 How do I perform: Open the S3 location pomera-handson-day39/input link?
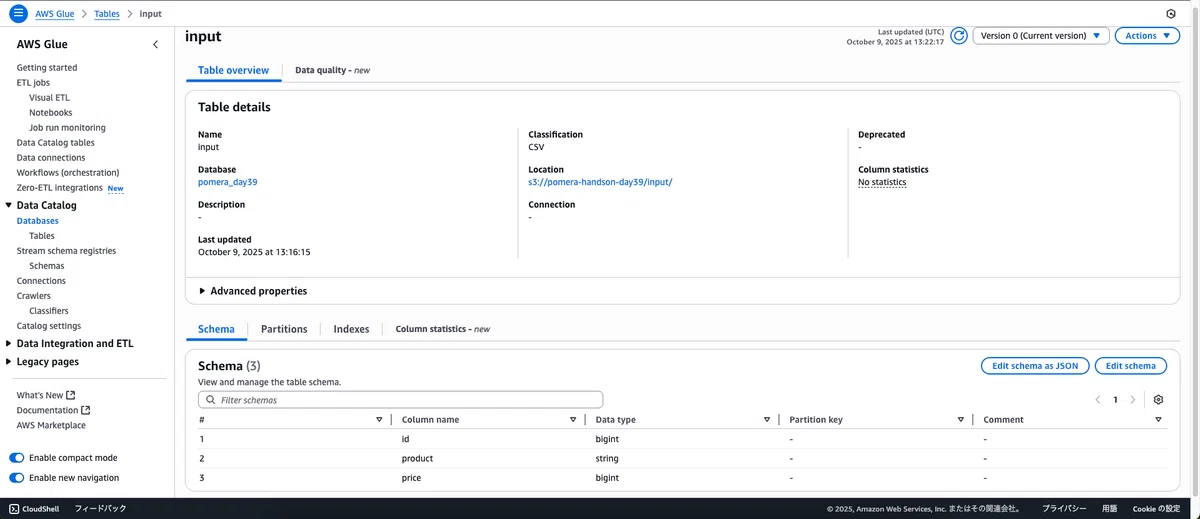601,182
